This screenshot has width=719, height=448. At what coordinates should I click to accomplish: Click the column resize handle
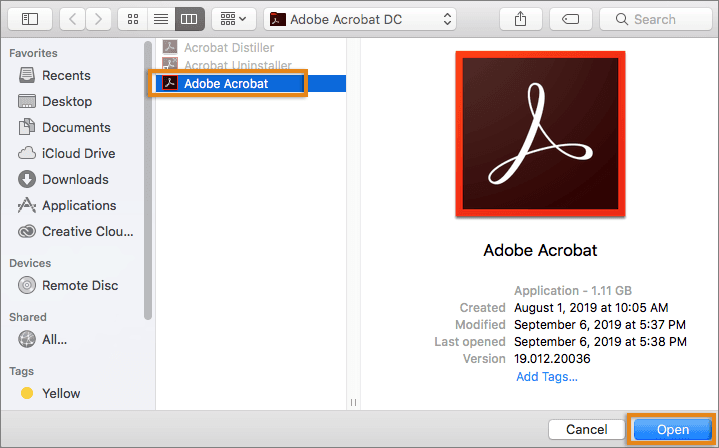[x=353, y=402]
